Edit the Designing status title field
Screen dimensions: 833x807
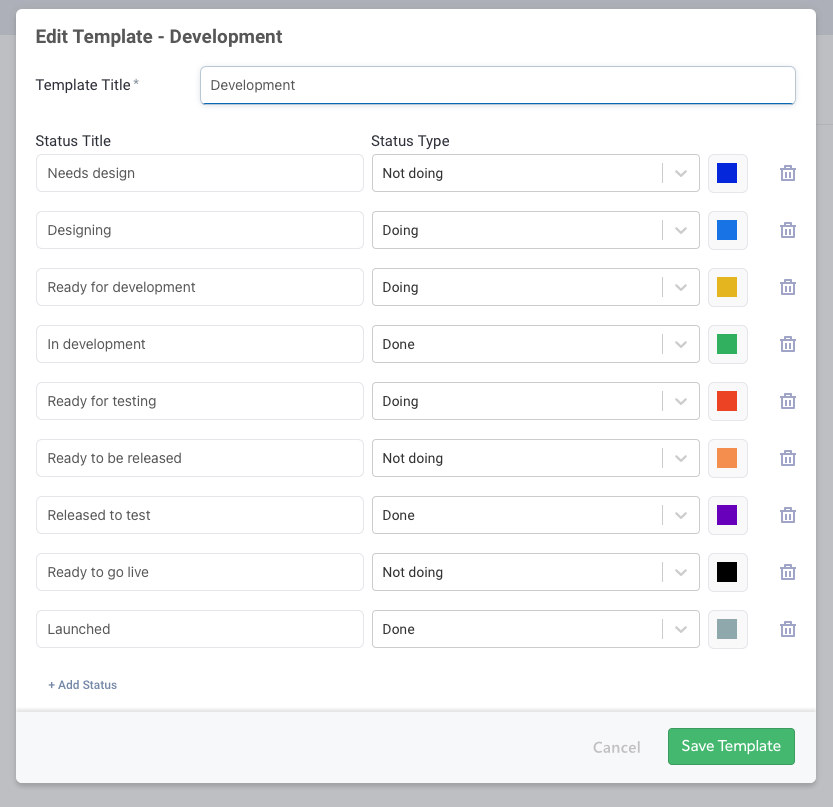(x=200, y=230)
